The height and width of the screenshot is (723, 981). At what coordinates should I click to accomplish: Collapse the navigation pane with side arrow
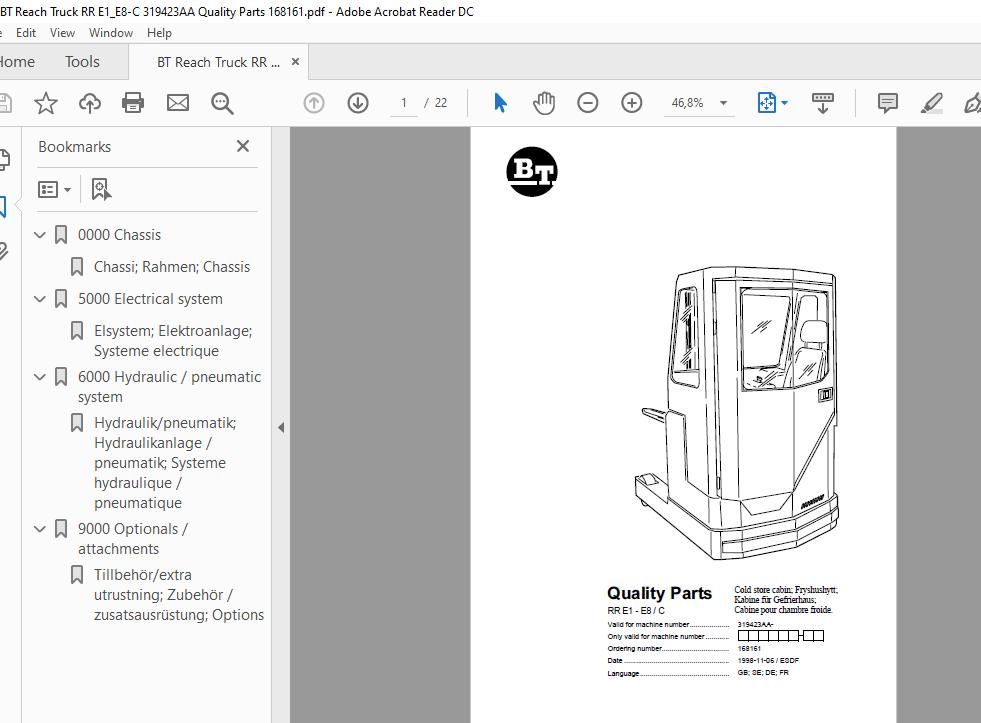coord(281,427)
